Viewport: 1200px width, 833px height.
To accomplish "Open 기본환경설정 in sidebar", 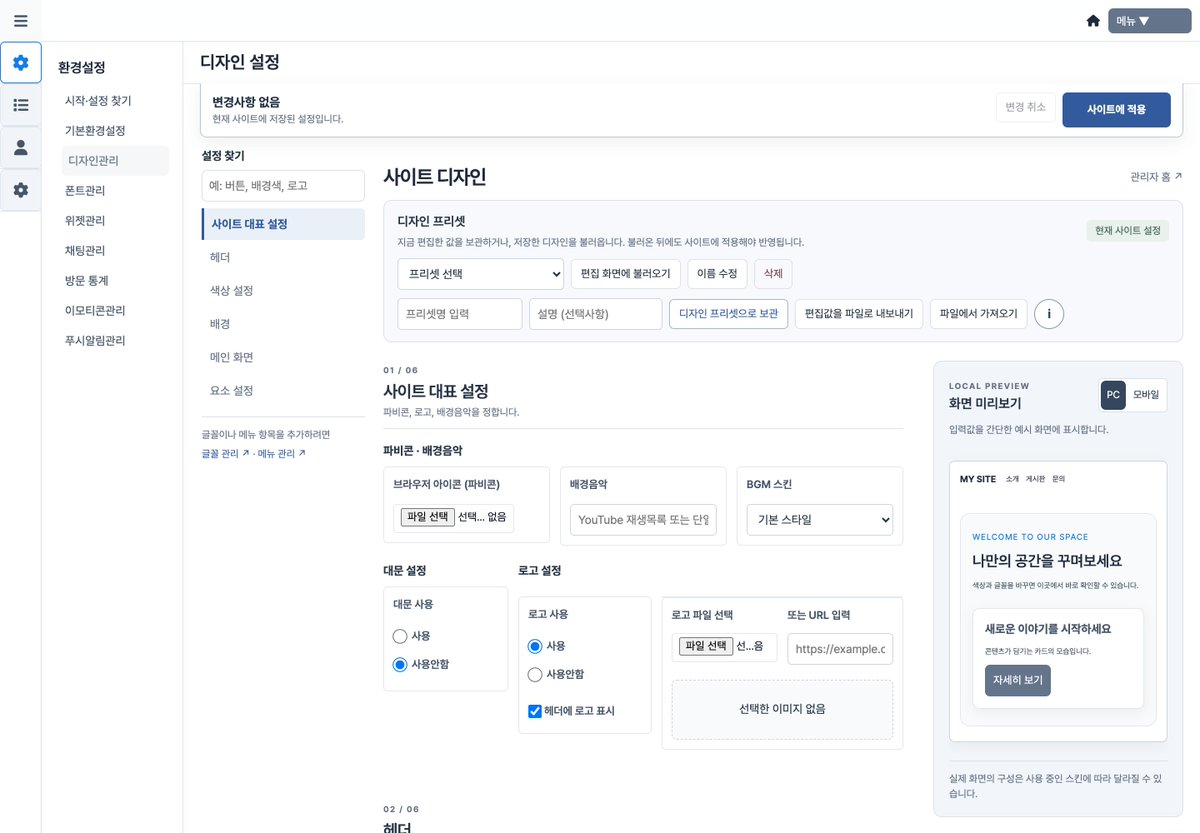I will [95, 131].
